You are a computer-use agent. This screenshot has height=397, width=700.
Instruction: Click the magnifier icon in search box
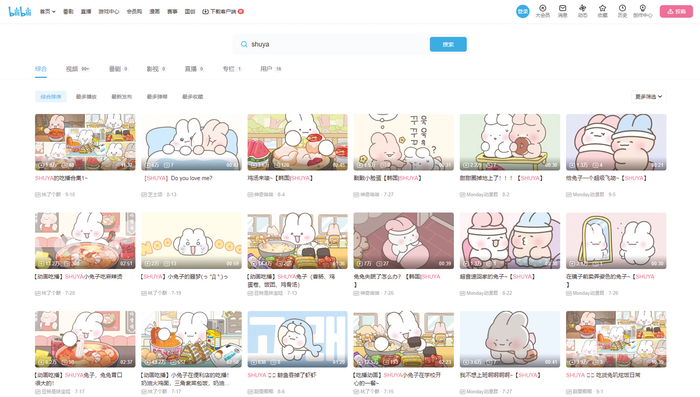244,44
